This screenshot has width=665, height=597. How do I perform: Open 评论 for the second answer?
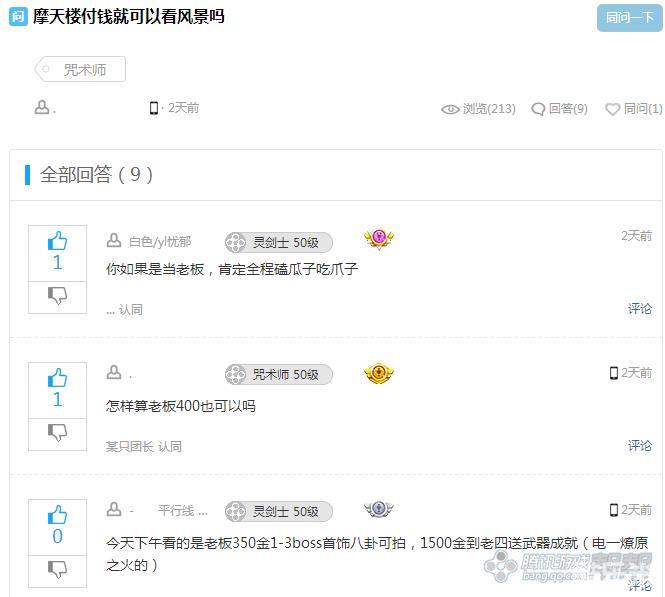tap(640, 445)
